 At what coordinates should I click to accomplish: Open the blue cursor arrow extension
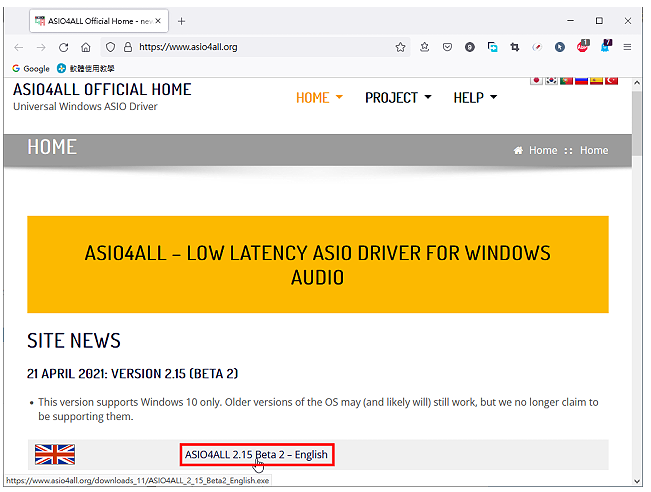click(560, 47)
